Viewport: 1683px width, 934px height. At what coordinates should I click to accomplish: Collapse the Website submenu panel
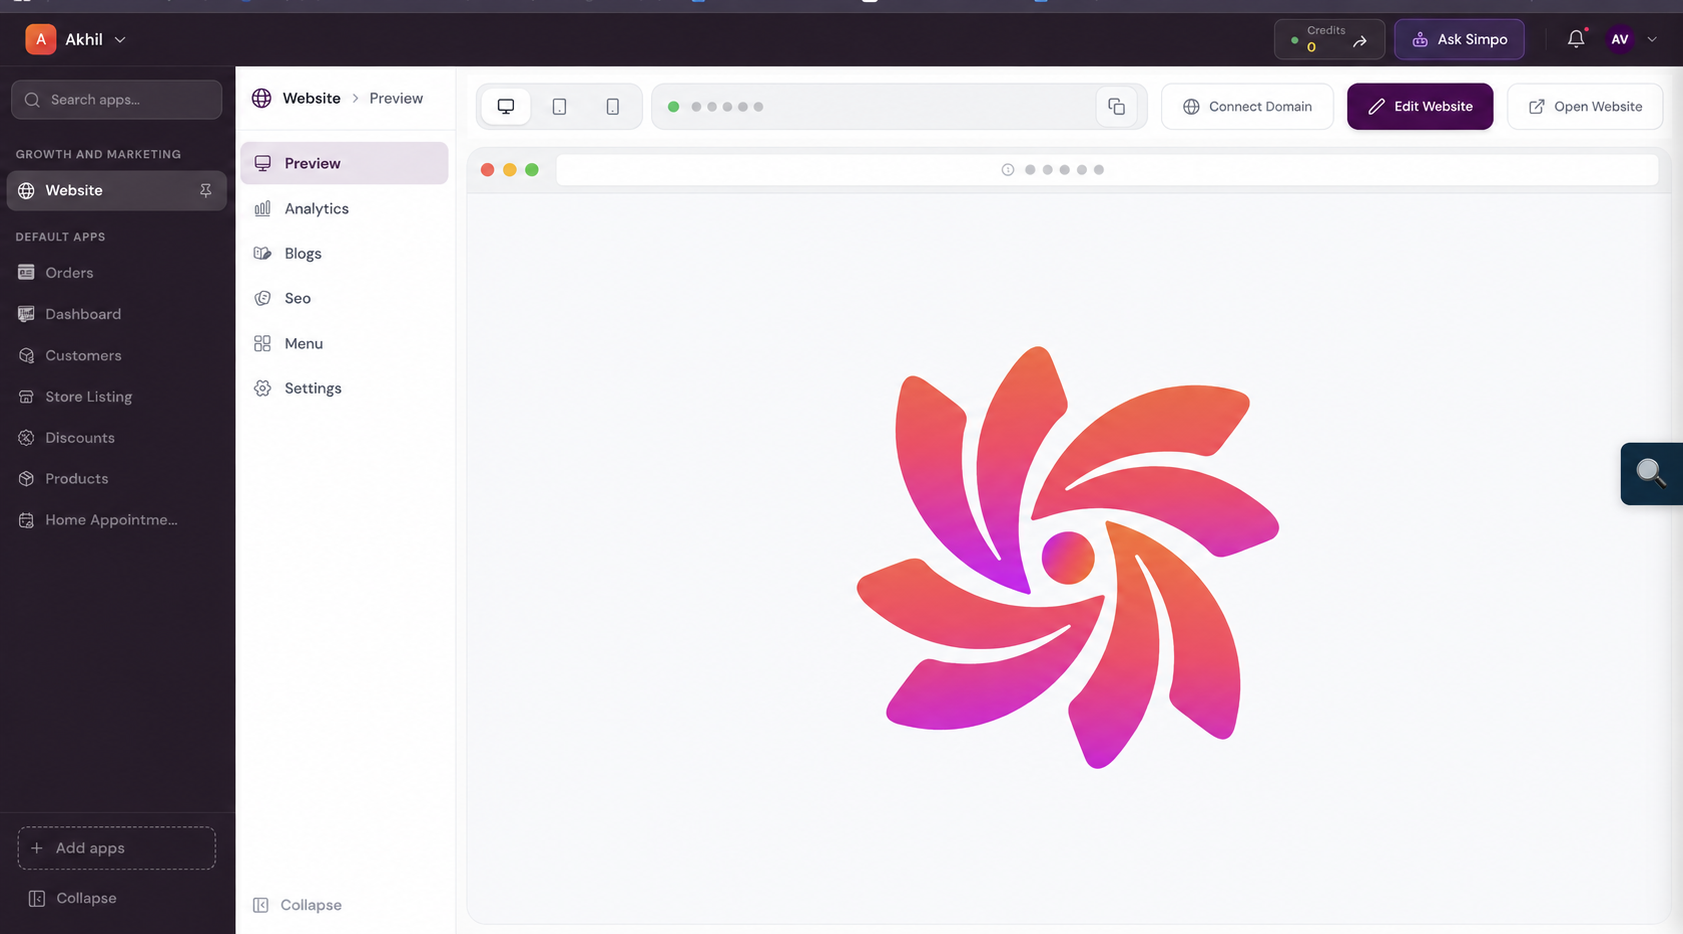[x=297, y=905]
